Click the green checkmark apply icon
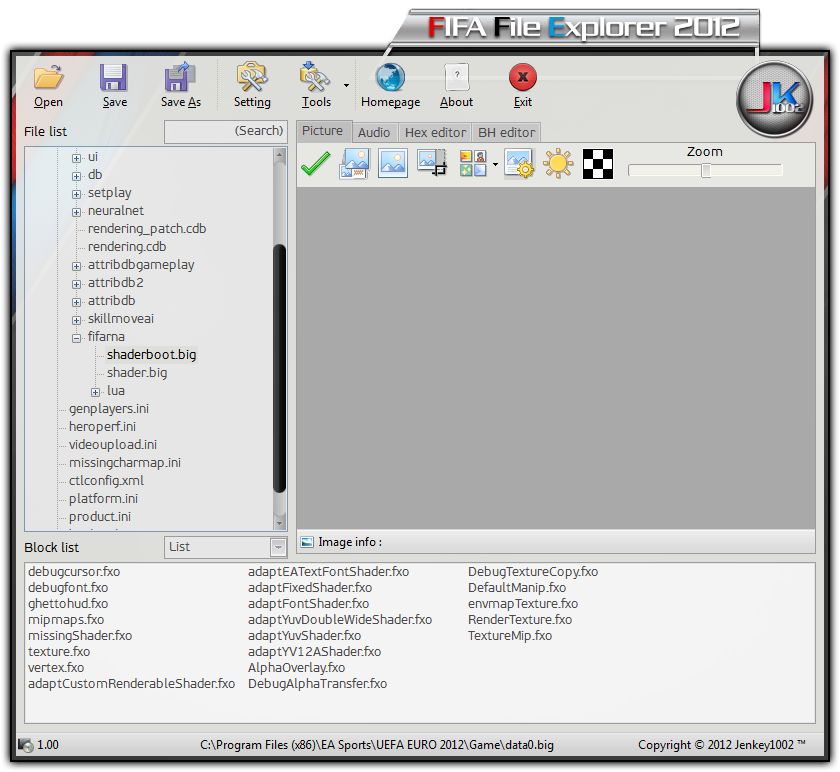This screenshot has height=772, width=840. [x=316, y=164]
